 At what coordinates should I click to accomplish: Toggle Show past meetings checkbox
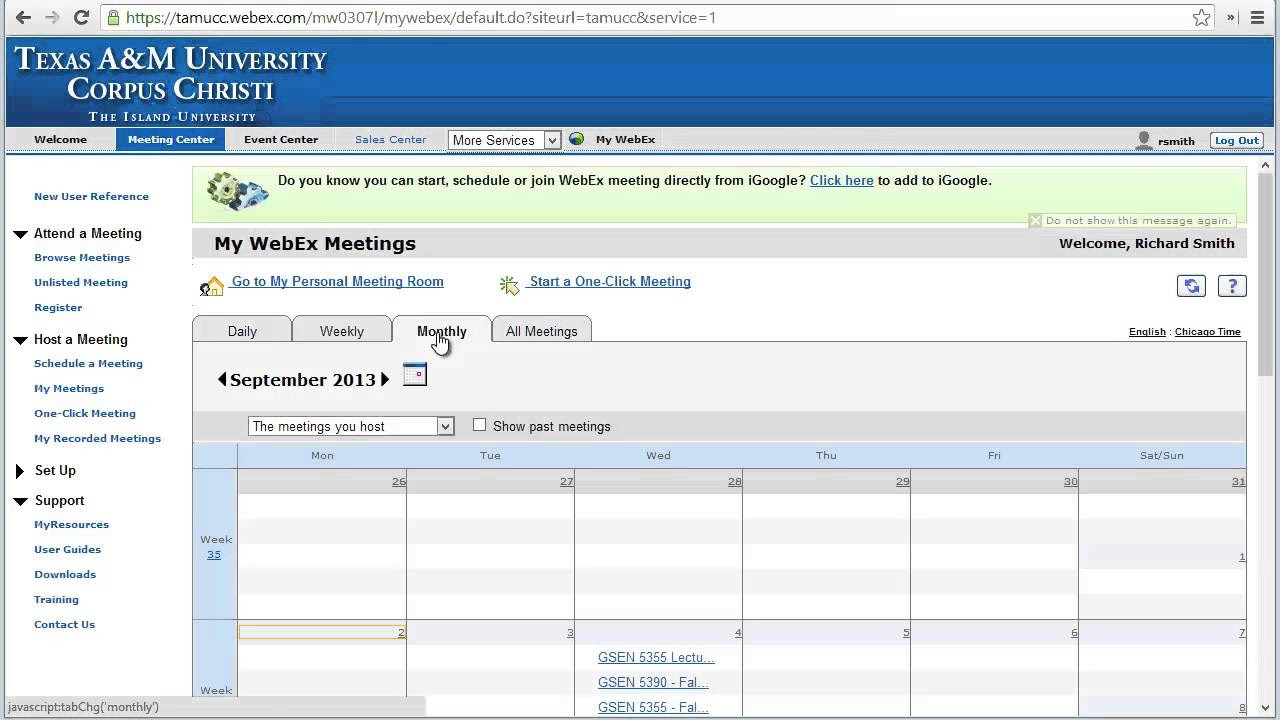(x=479, y=425)
